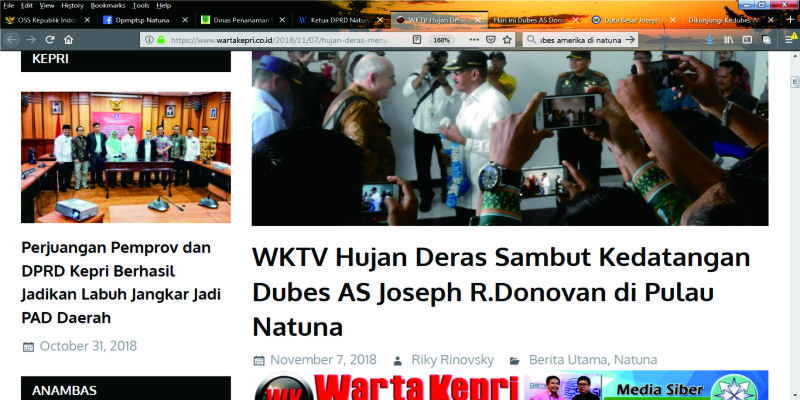Image resolution: width=800 pixels, height=400 pixels.
Task: Save the page to Pocket
Action: pos(492,40)
